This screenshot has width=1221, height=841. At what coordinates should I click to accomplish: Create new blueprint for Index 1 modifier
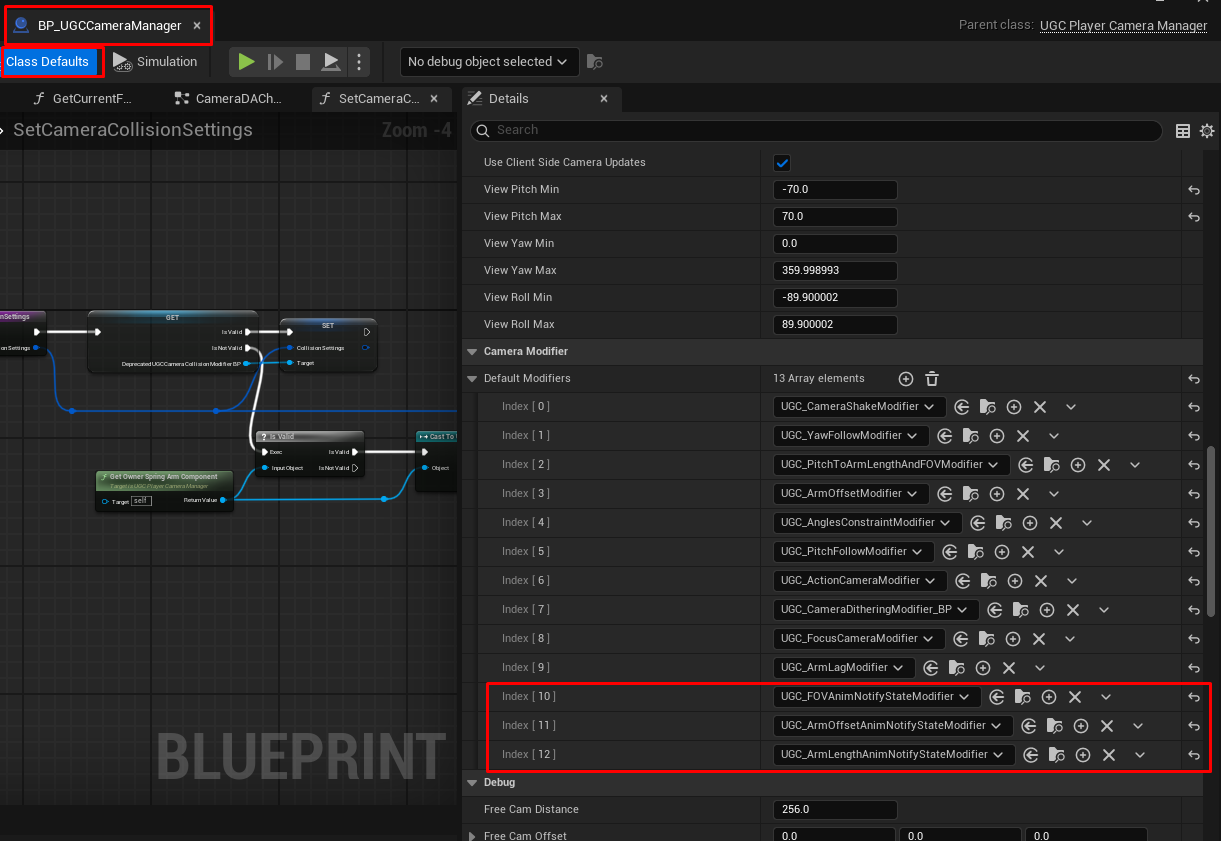click(x=997, y=436)
